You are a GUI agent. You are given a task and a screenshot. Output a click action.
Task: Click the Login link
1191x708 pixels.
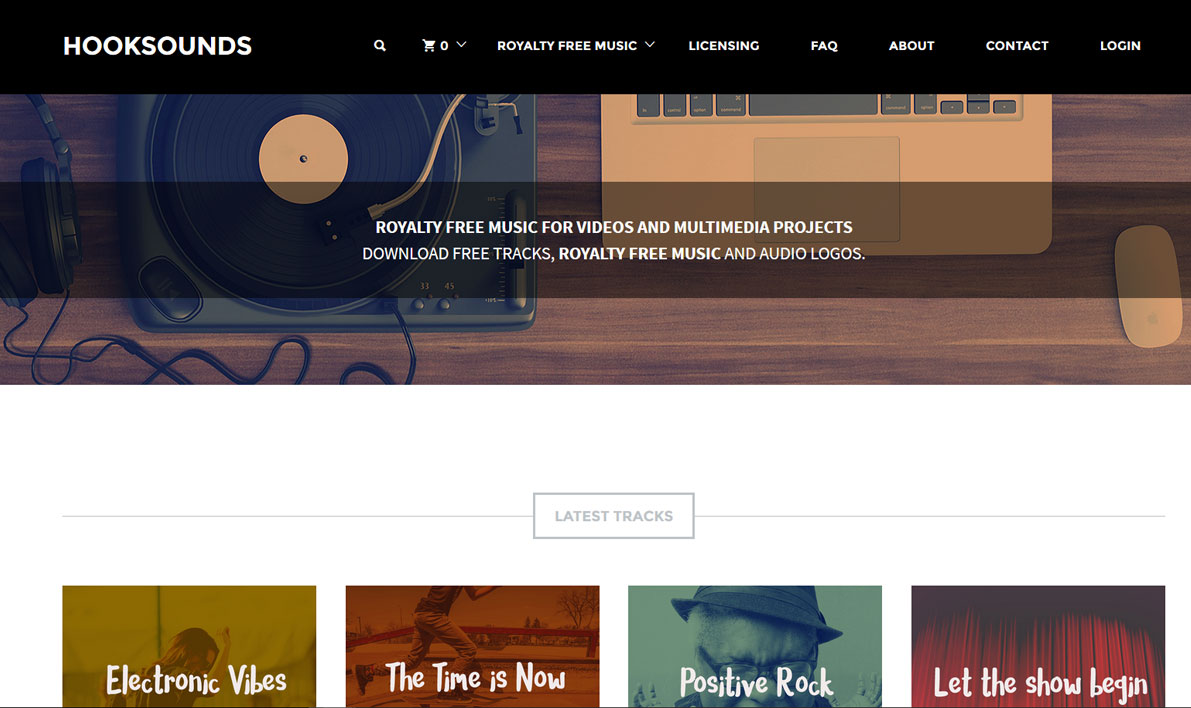[x=1120, y=46]
